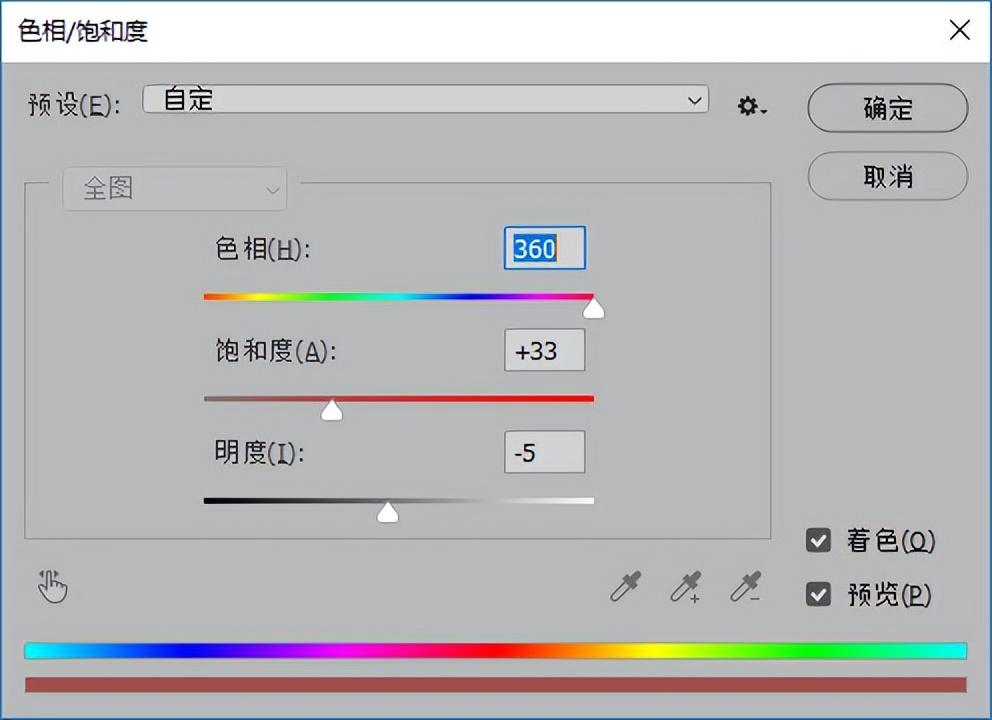Open the preset options gear menu
This screenshot has height=720, width=992.
(752, 106)
